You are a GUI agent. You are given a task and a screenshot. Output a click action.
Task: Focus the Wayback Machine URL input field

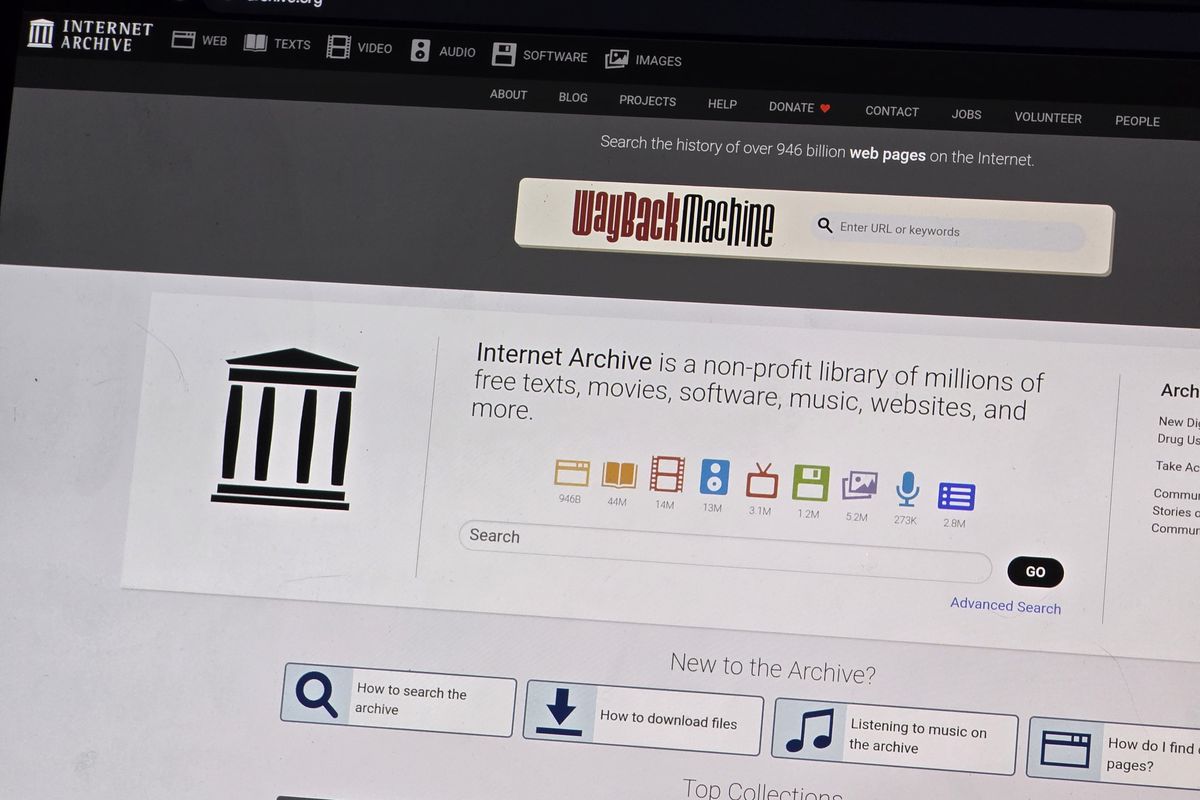point(950,231)
